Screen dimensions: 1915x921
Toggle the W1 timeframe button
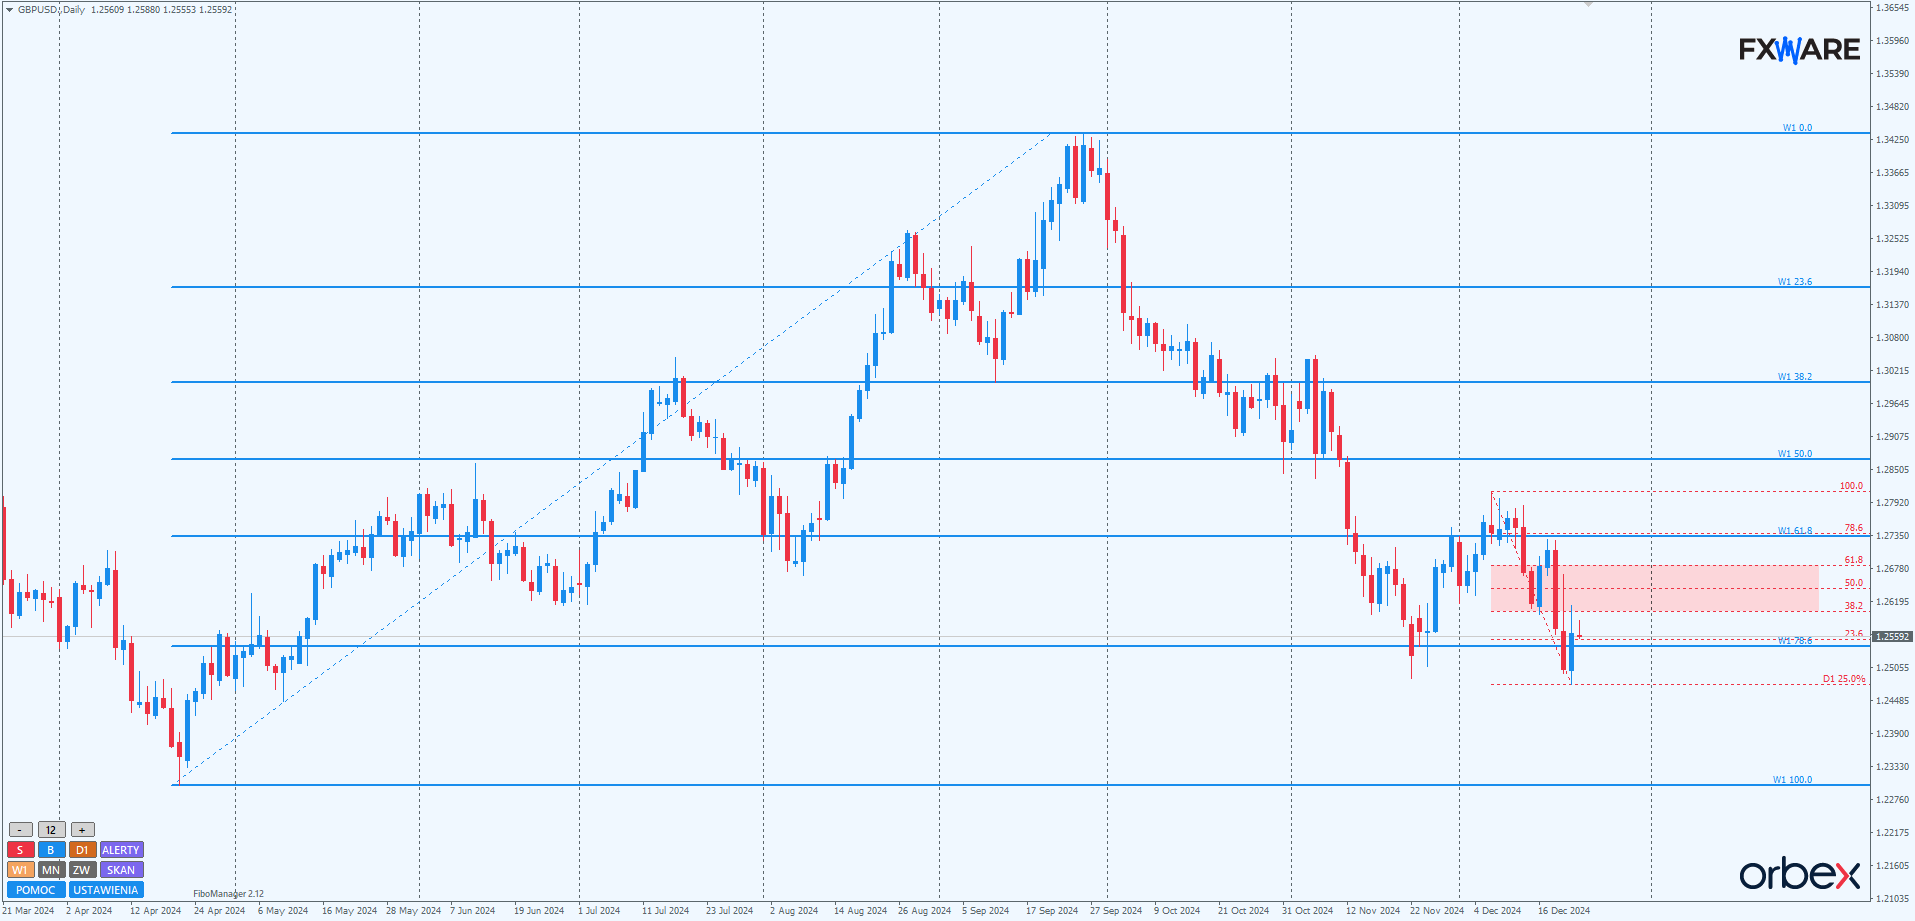pyautogui.click(x=20, y=870)
